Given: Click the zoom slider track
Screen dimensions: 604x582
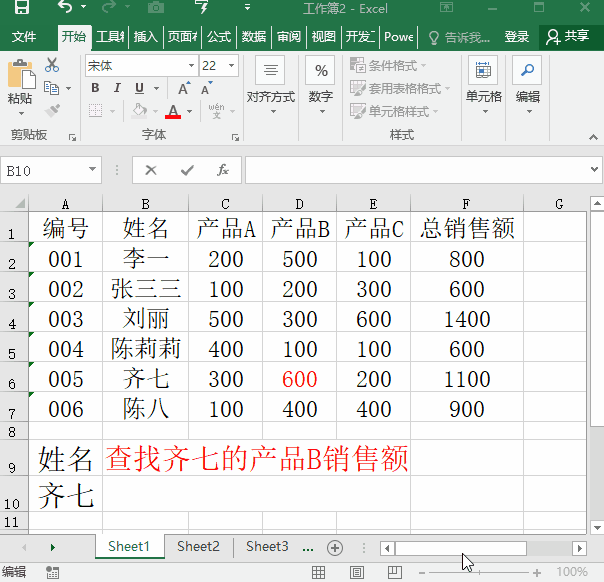Looking at the screenshot, I should pos(479,573).
